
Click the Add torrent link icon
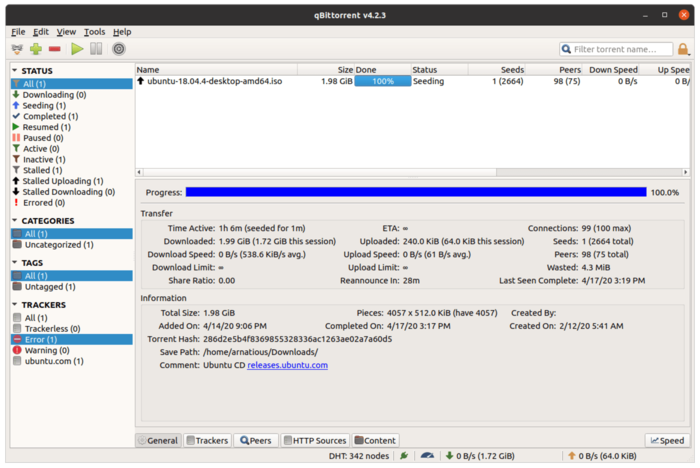click(x=18, y=48)
